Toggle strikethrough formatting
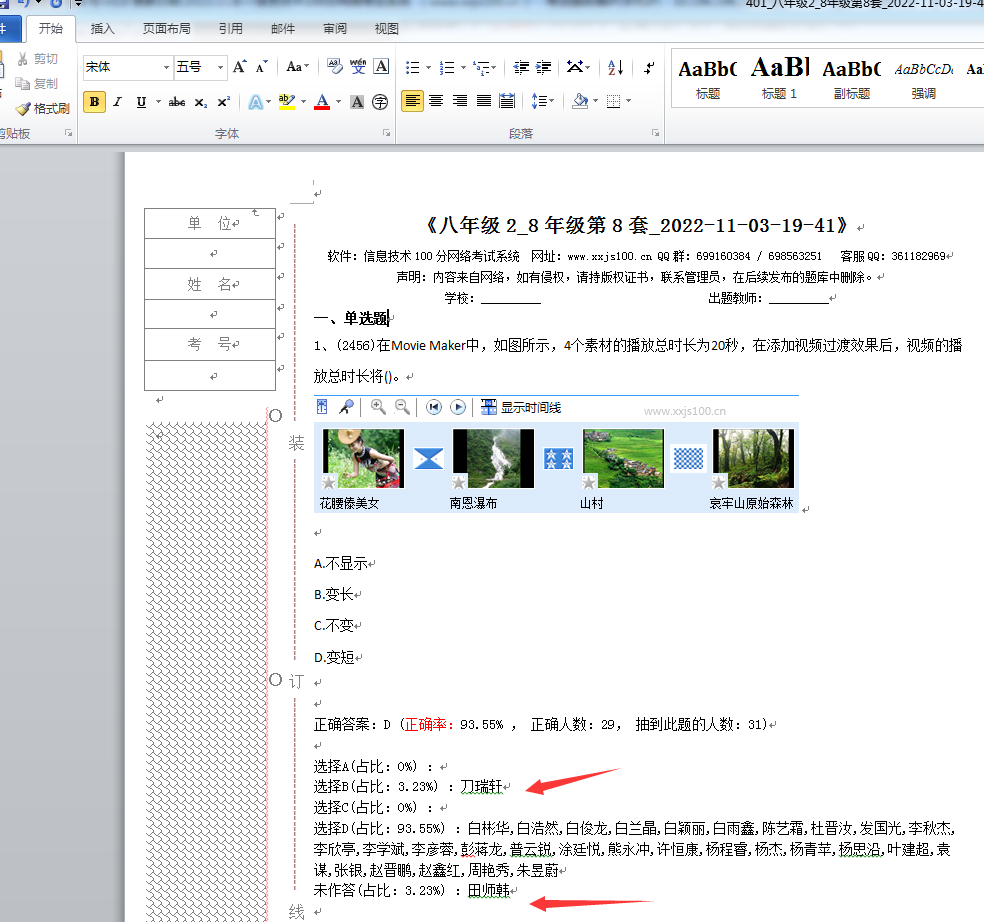The width and height of the screenshot is (984, 922). pos(177,102)
